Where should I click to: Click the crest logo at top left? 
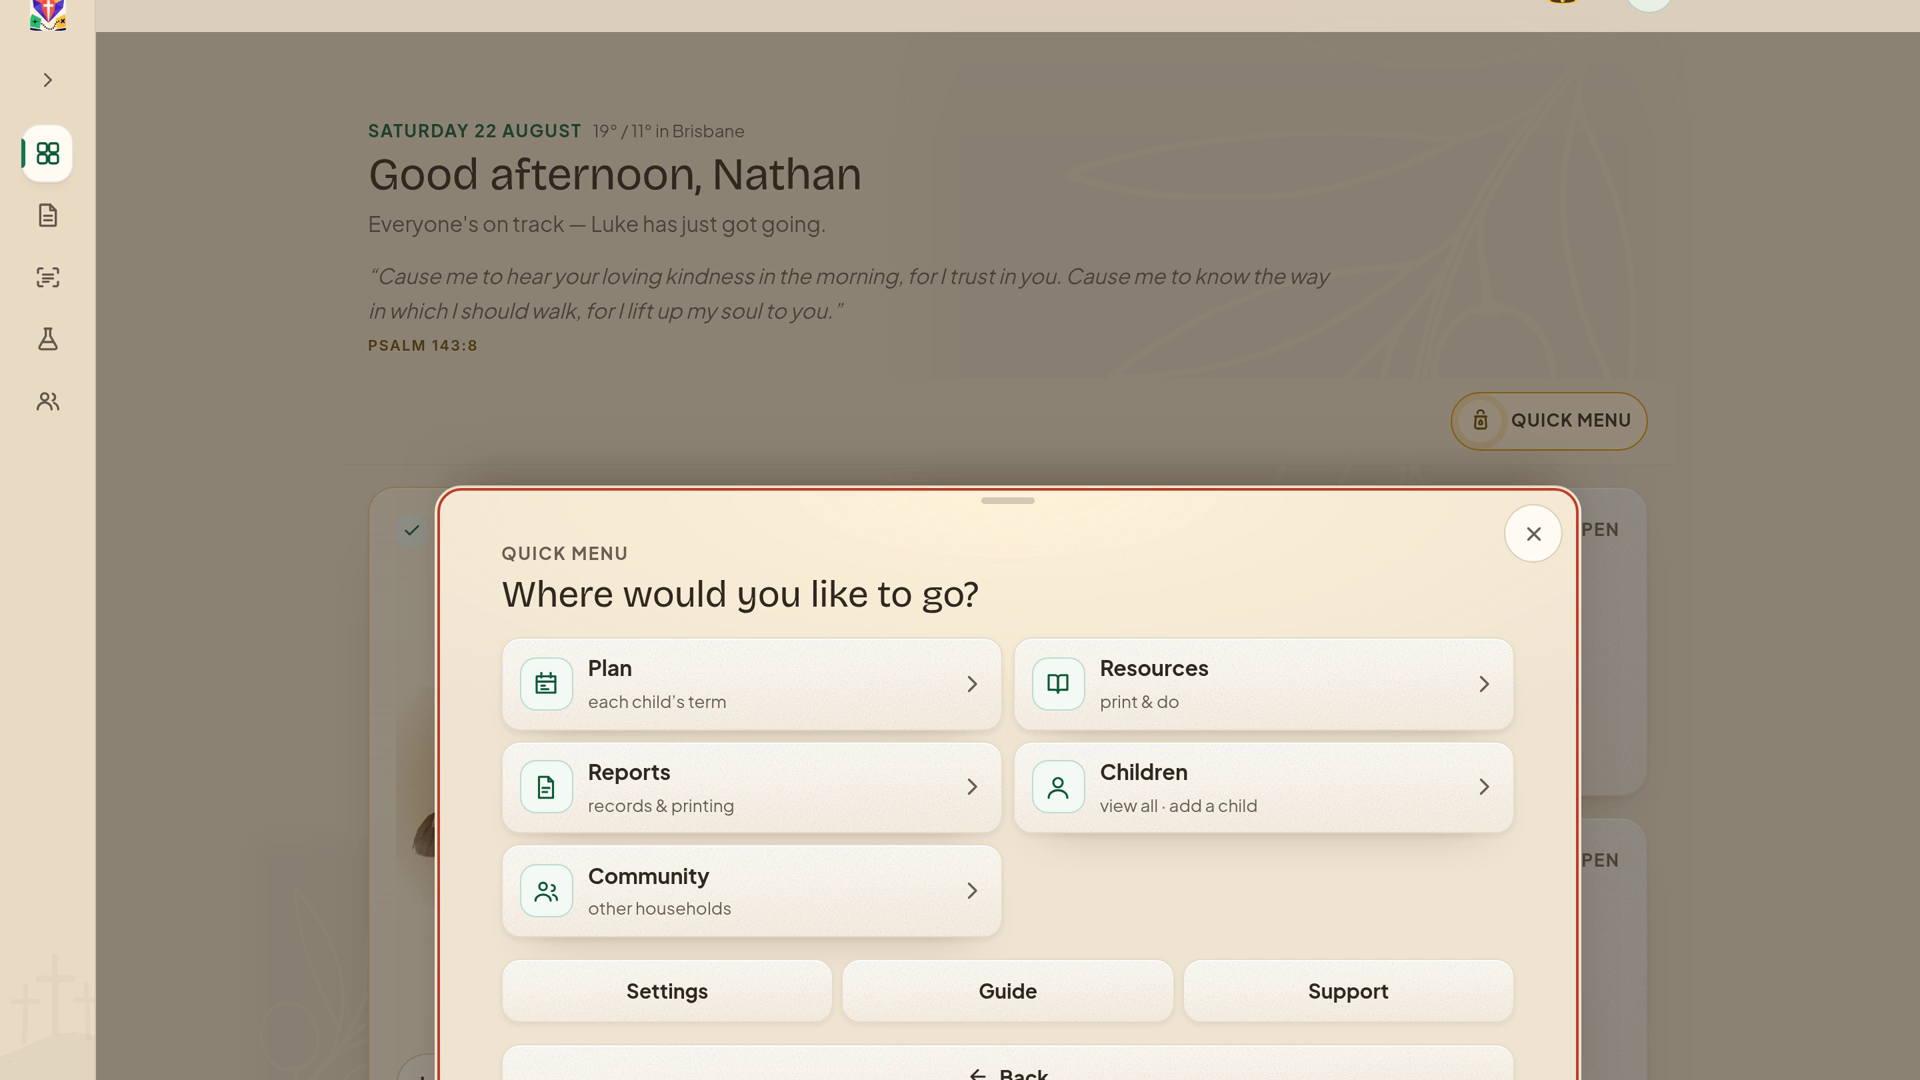pos(47,14)
